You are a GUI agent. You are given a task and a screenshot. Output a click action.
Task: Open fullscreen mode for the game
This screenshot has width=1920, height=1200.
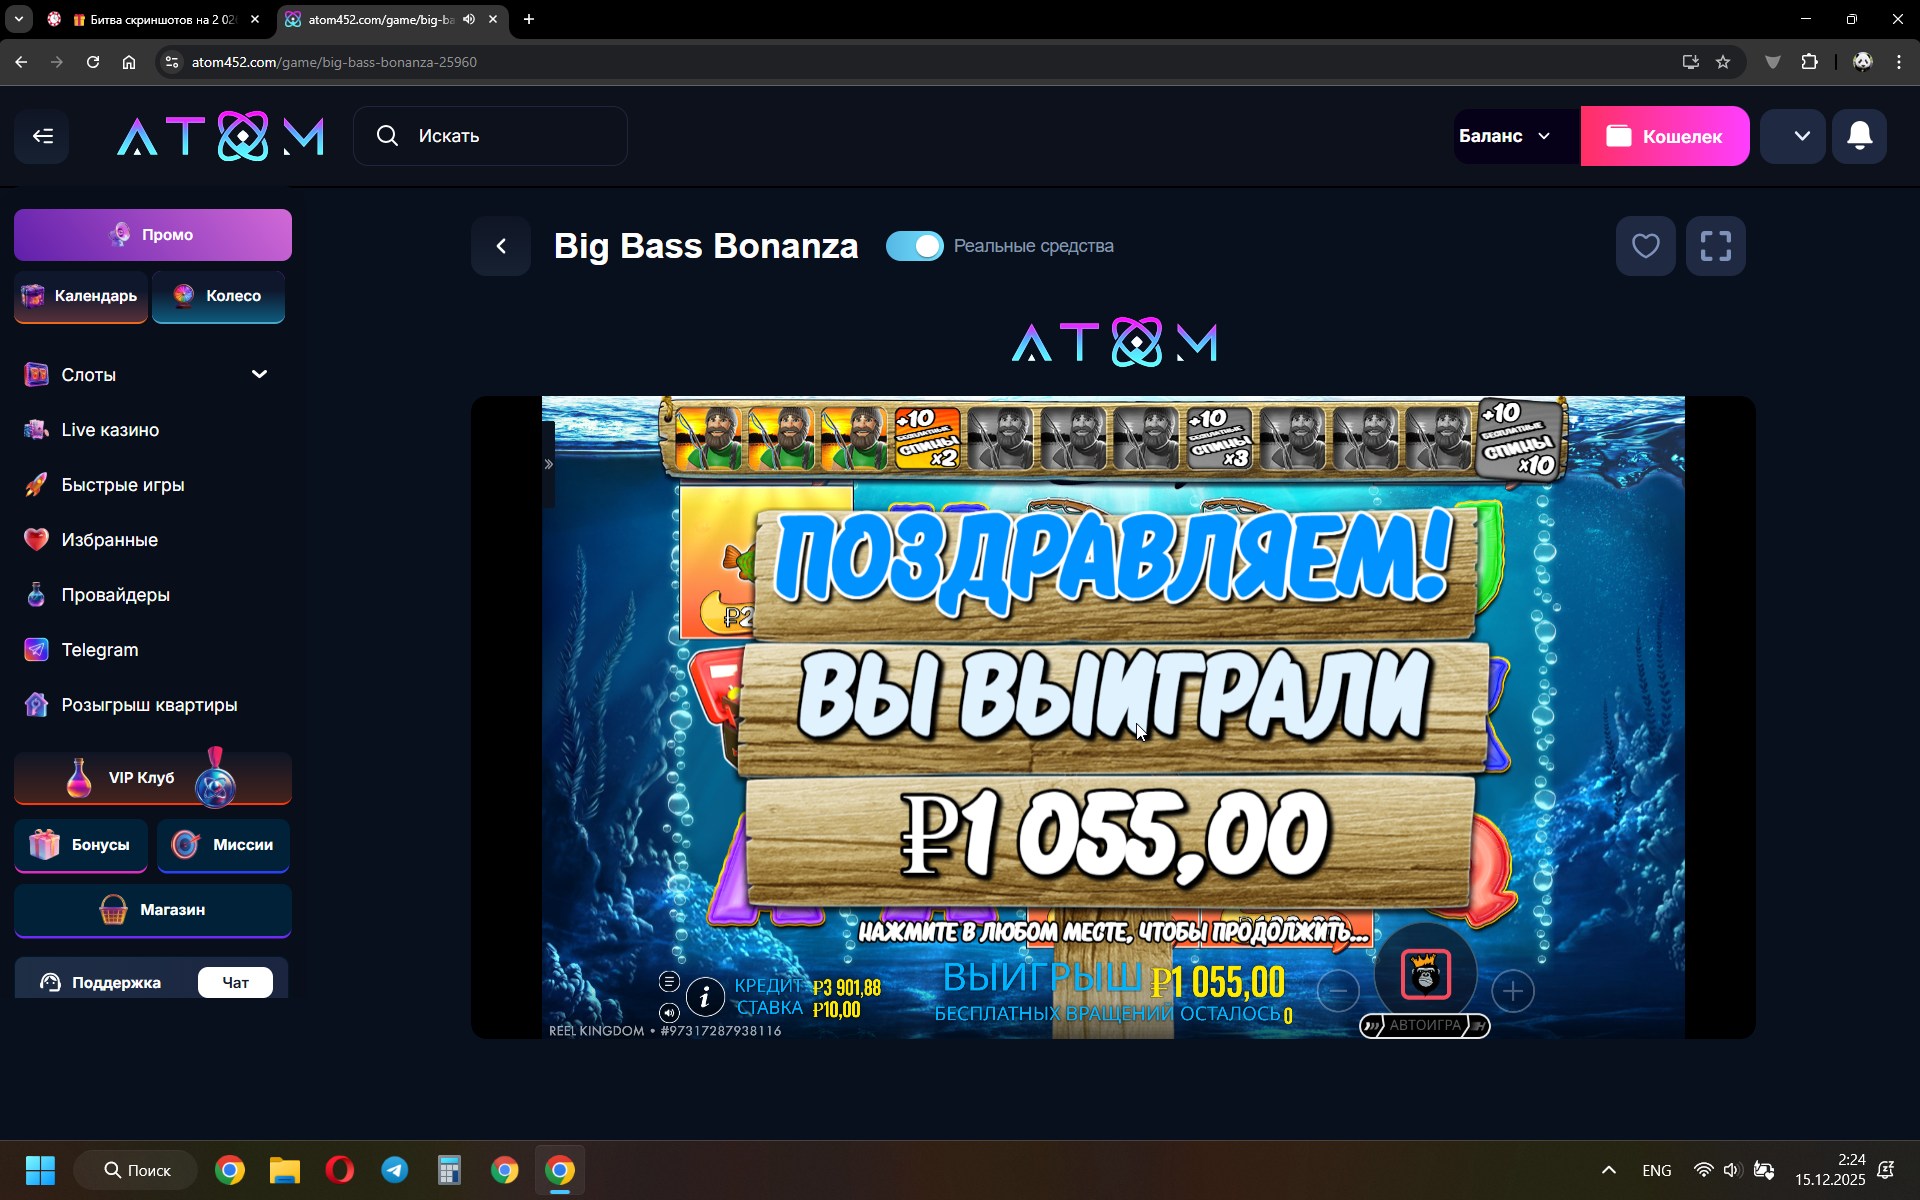1715,246
